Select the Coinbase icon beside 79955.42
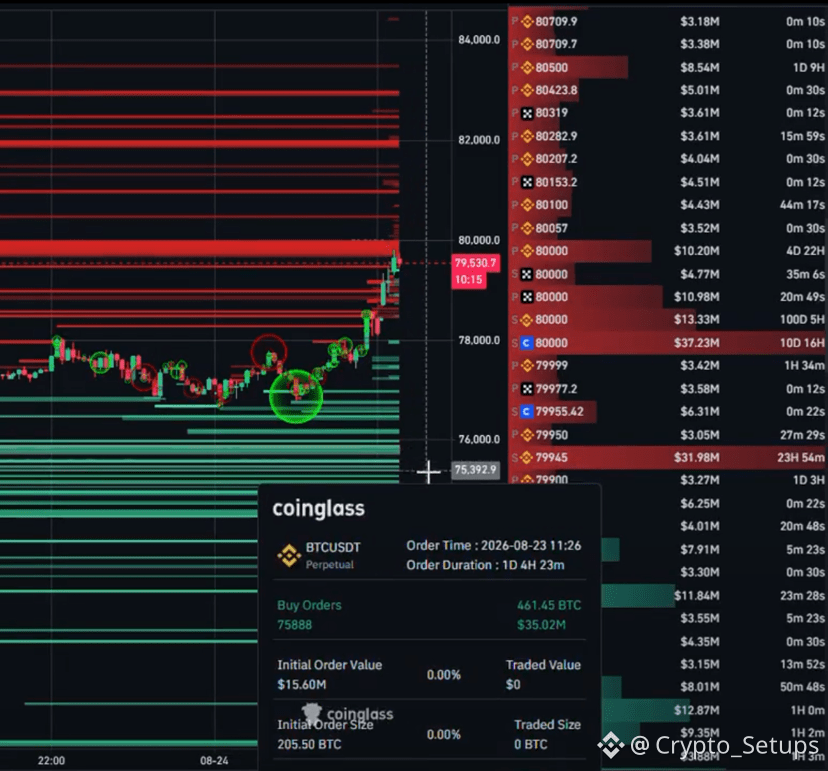 [x=526, y=411]
